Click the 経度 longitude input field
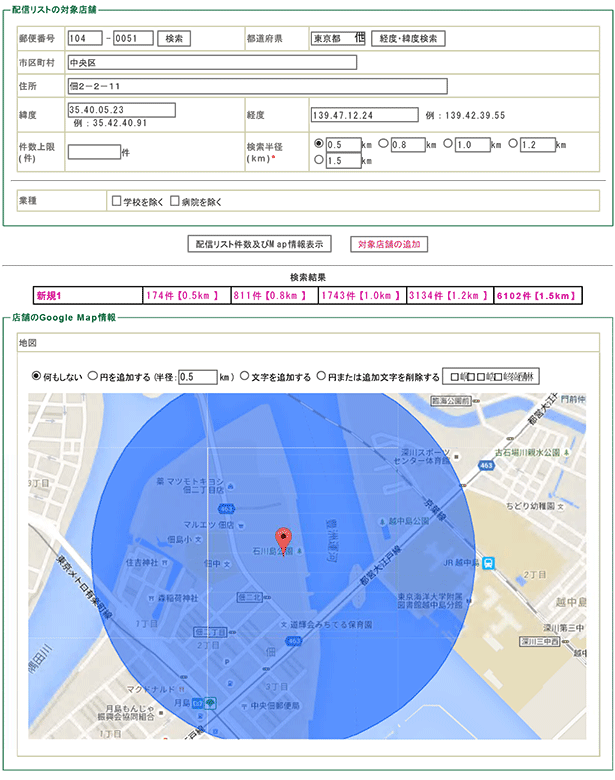Viewport: 615px width, 780px height. pos(365,115)
